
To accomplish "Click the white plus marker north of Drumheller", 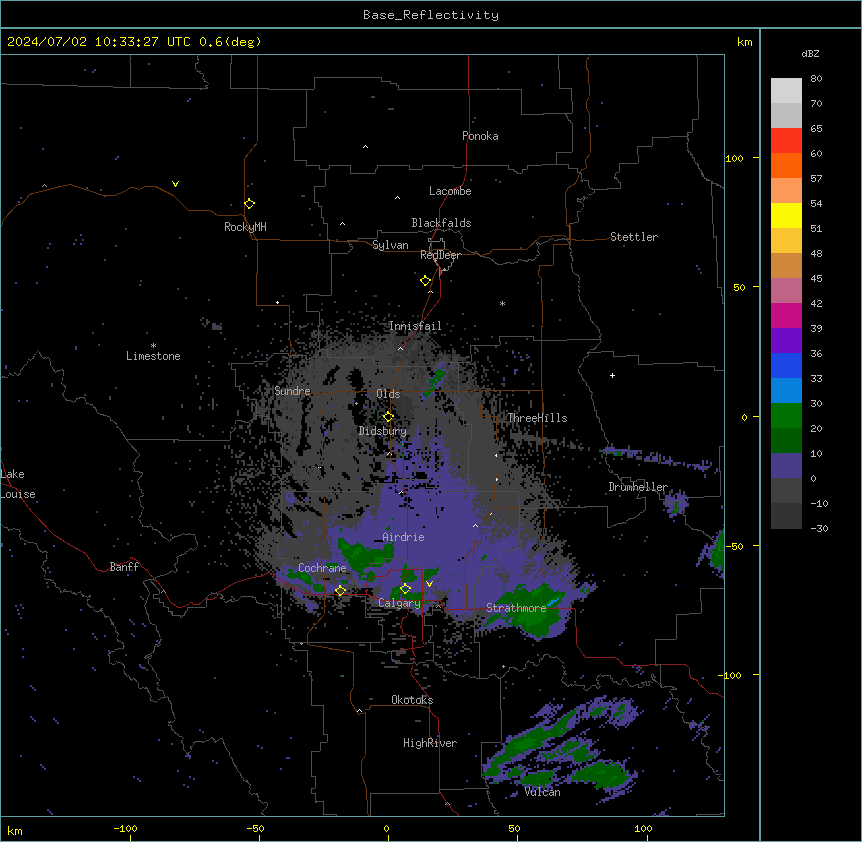I will [x=612, y=375].
